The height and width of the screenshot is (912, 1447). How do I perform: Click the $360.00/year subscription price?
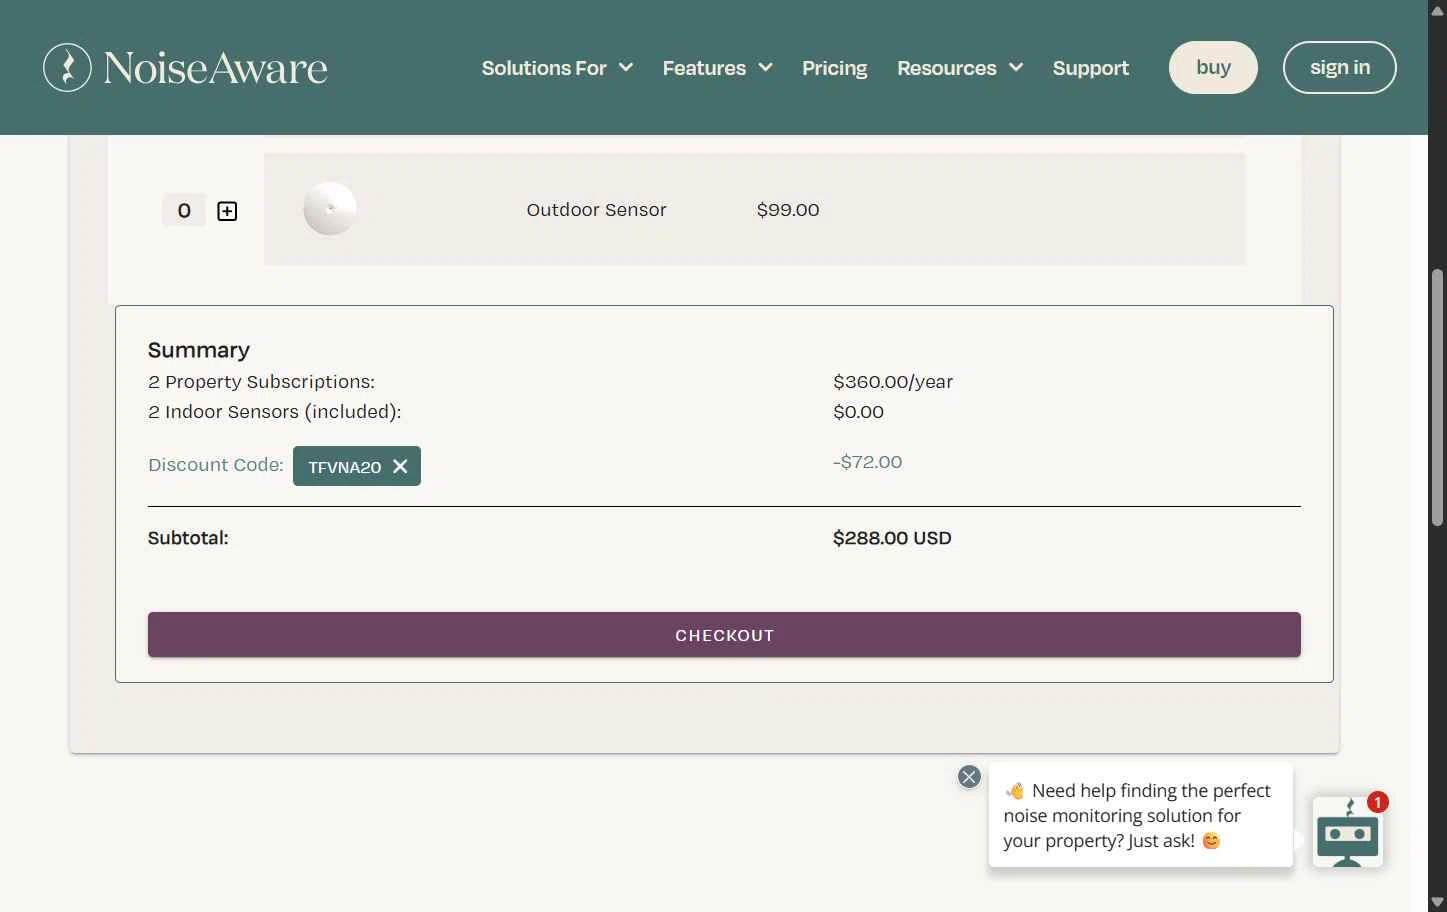click(893, 382)
